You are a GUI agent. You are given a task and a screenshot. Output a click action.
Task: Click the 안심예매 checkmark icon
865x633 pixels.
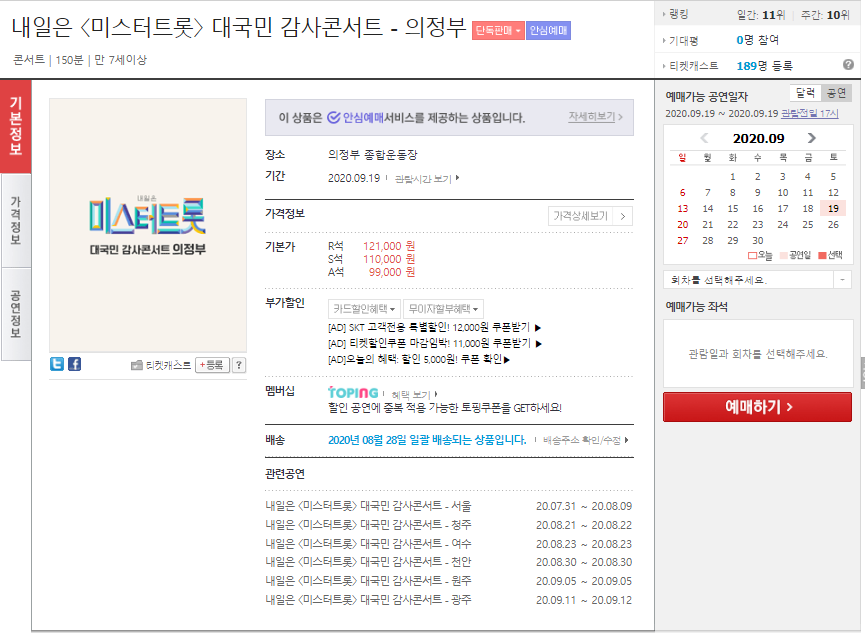334,118
